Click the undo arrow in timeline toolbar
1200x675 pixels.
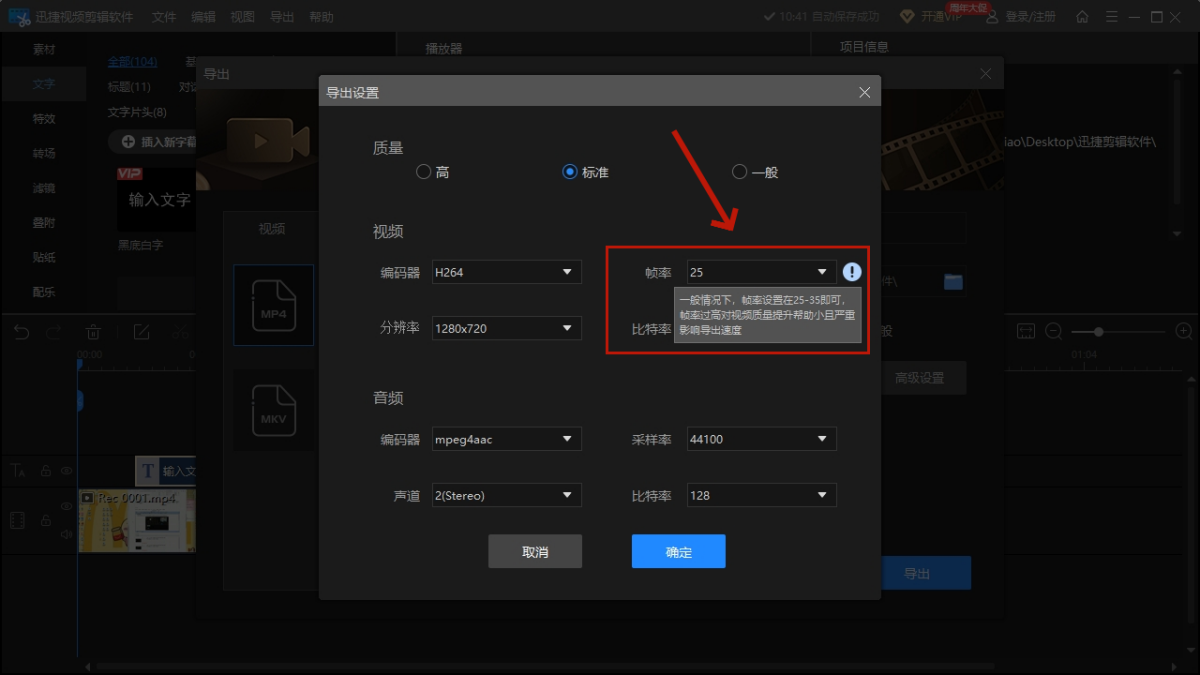[22, 332]
